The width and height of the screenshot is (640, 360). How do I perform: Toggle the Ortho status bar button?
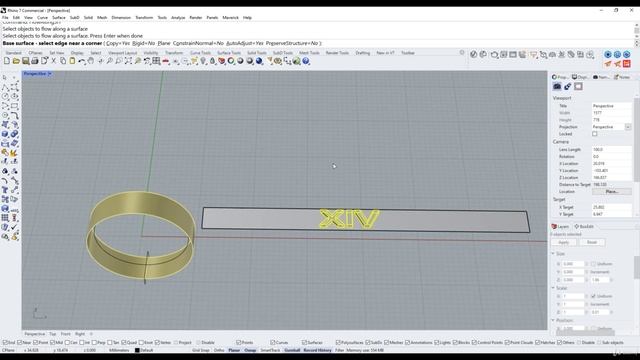(x=219, y=350)
